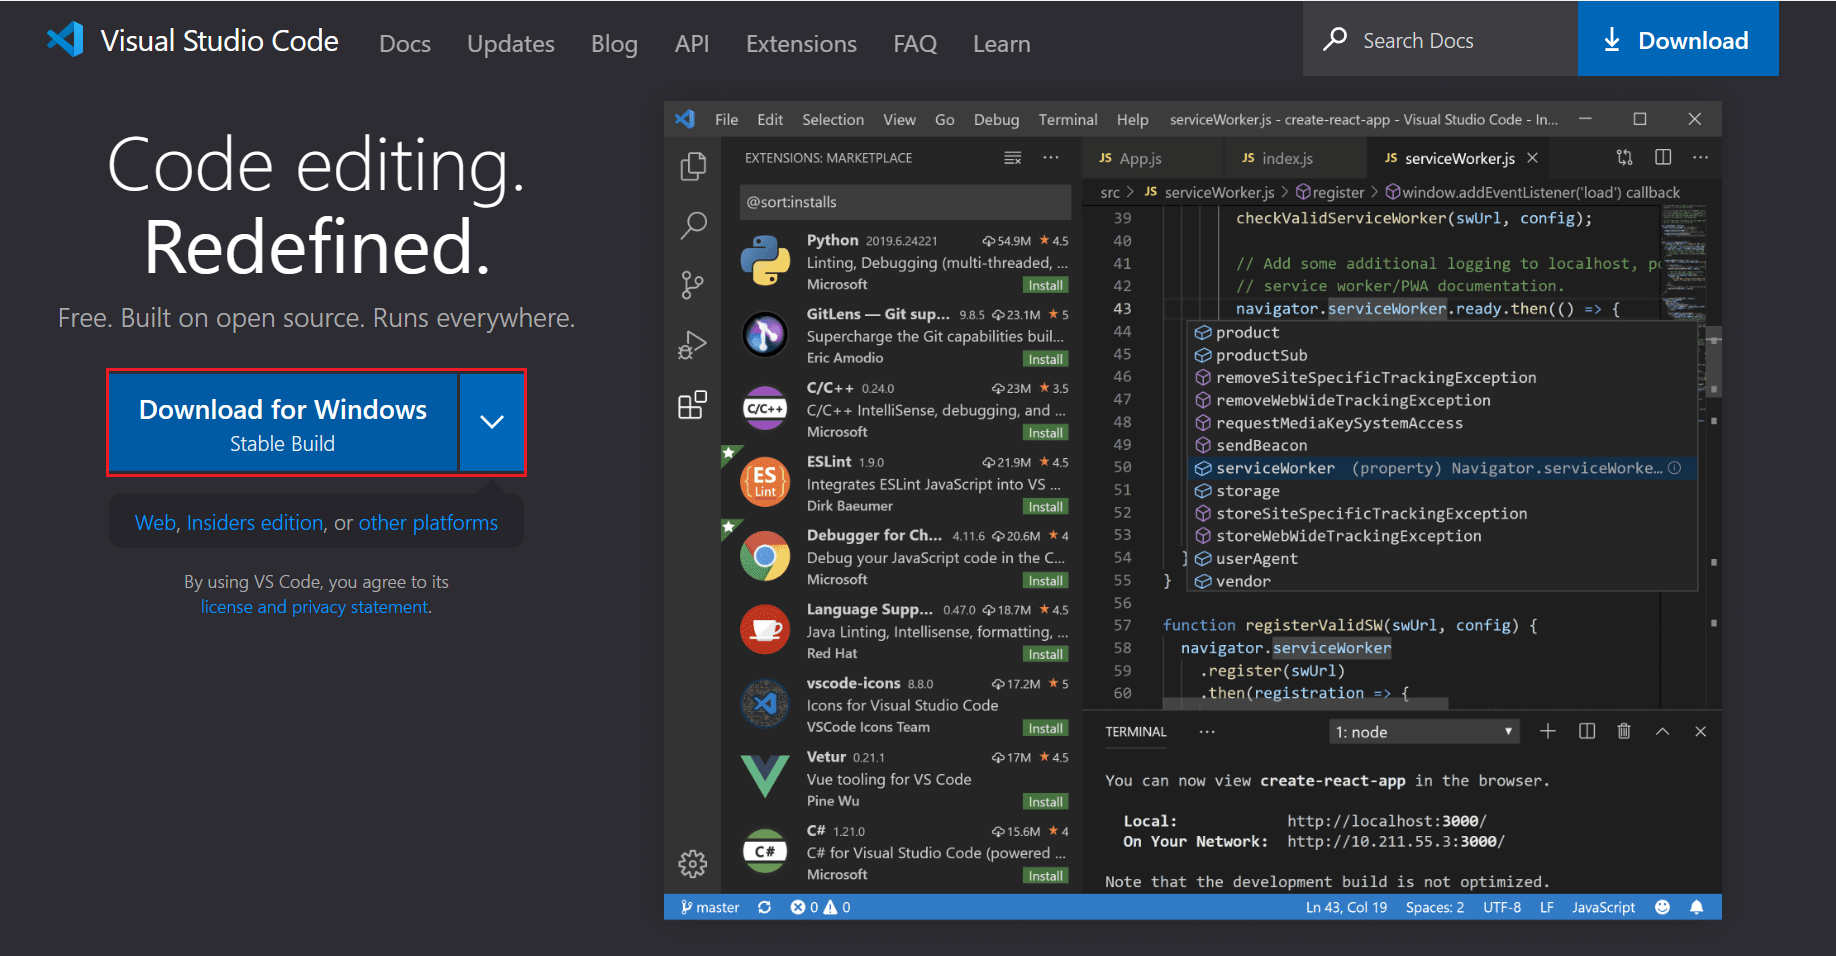This screenshot has width=1836, height=956.
Task: Click the clear extensions filter list icon
Action: click(x=1013, y=158)
